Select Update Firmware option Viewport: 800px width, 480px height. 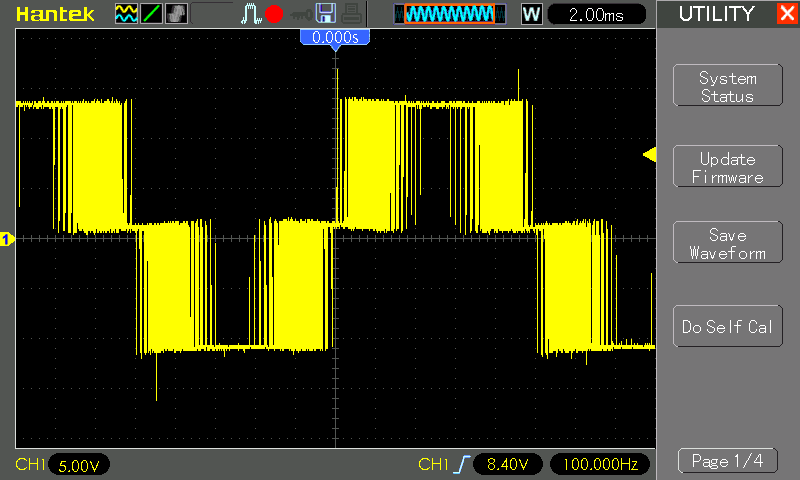click(727, 168)
